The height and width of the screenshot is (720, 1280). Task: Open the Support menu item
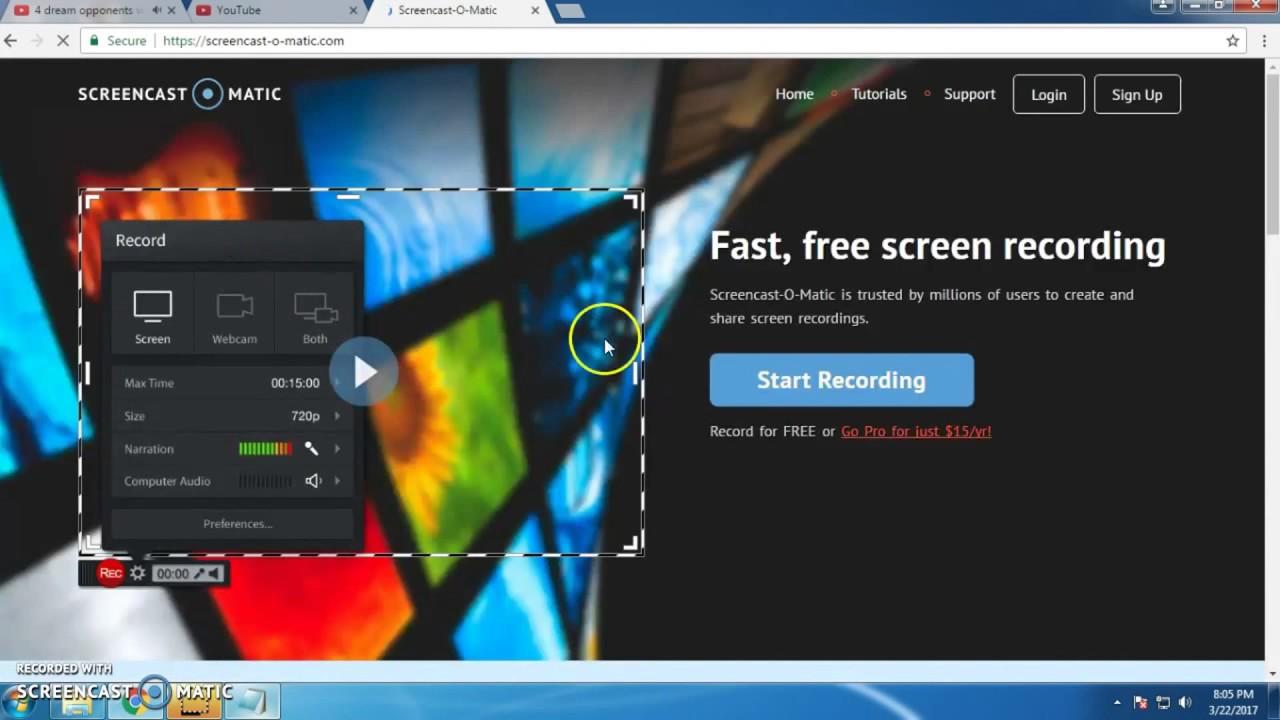[x=970, y=94]
